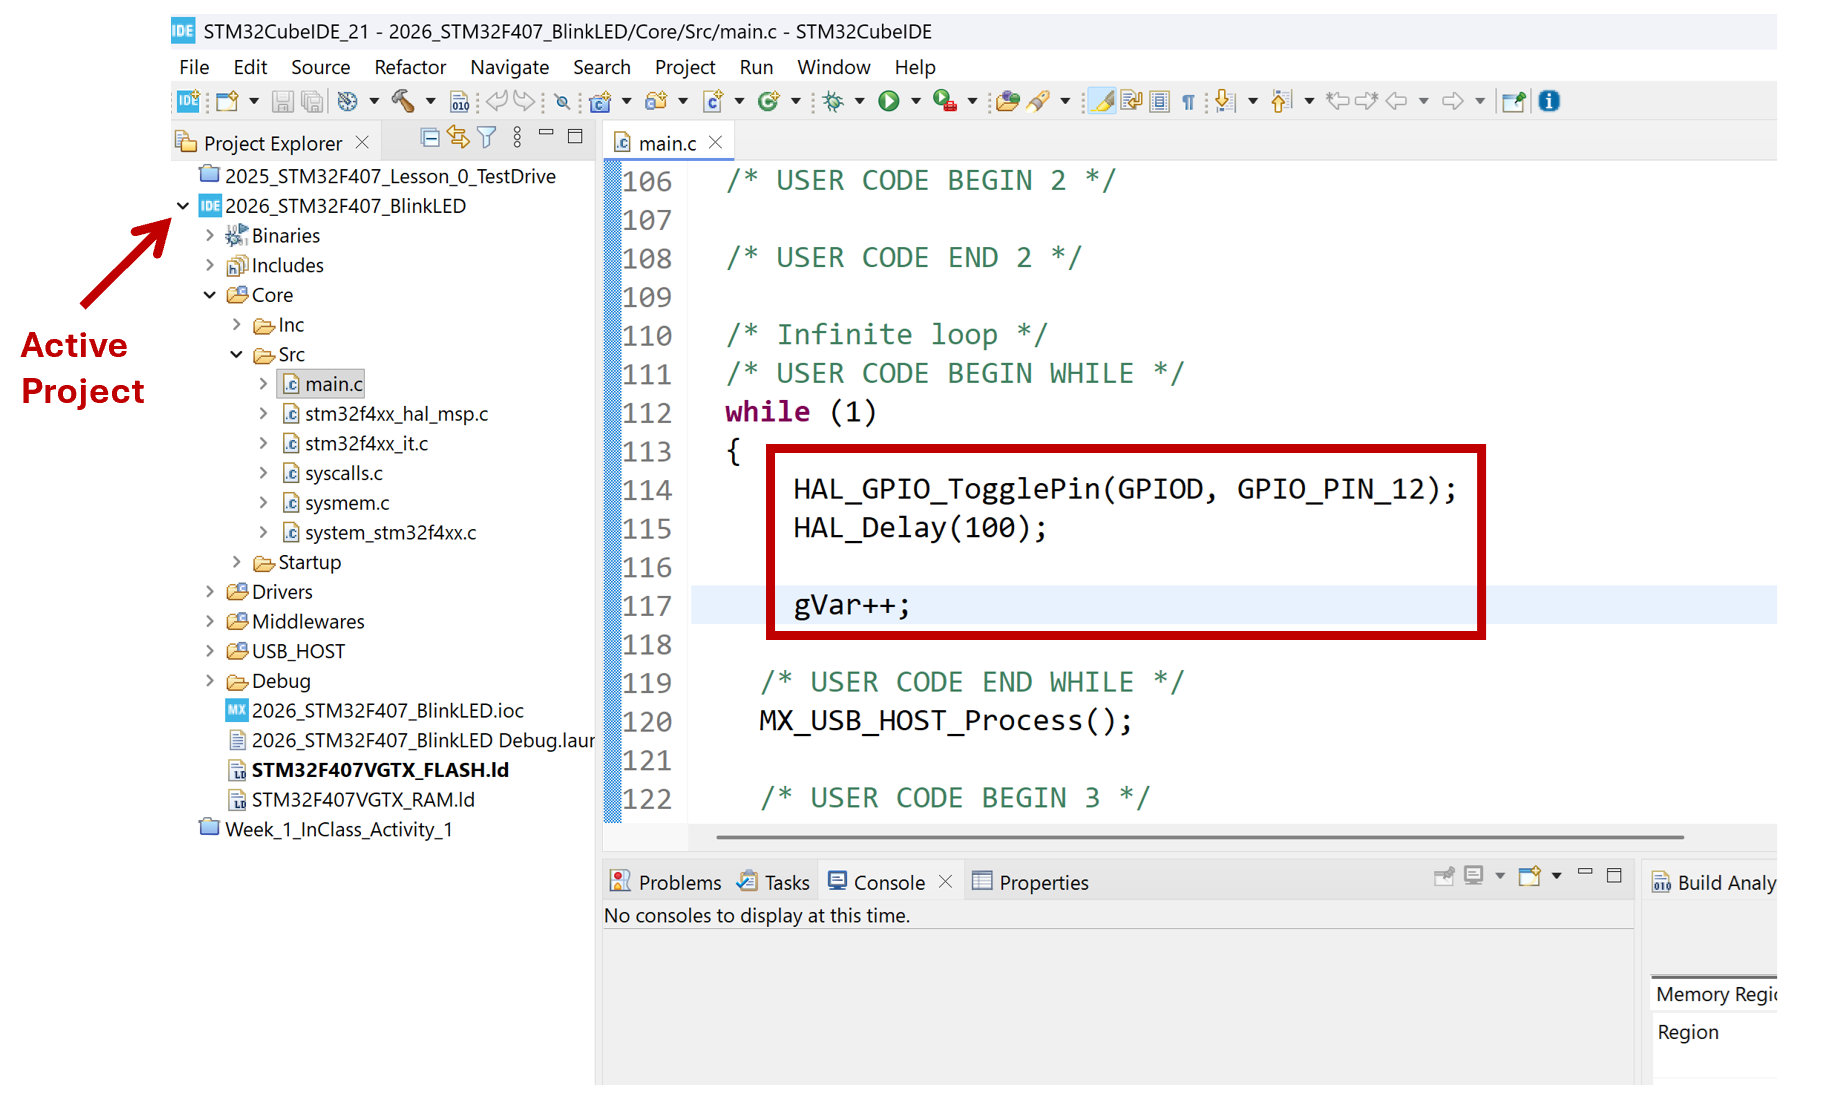The image size is (1824, 1106).
Task: Click the Save All icon
Action: pyautogui.click(x=312, y=101)
